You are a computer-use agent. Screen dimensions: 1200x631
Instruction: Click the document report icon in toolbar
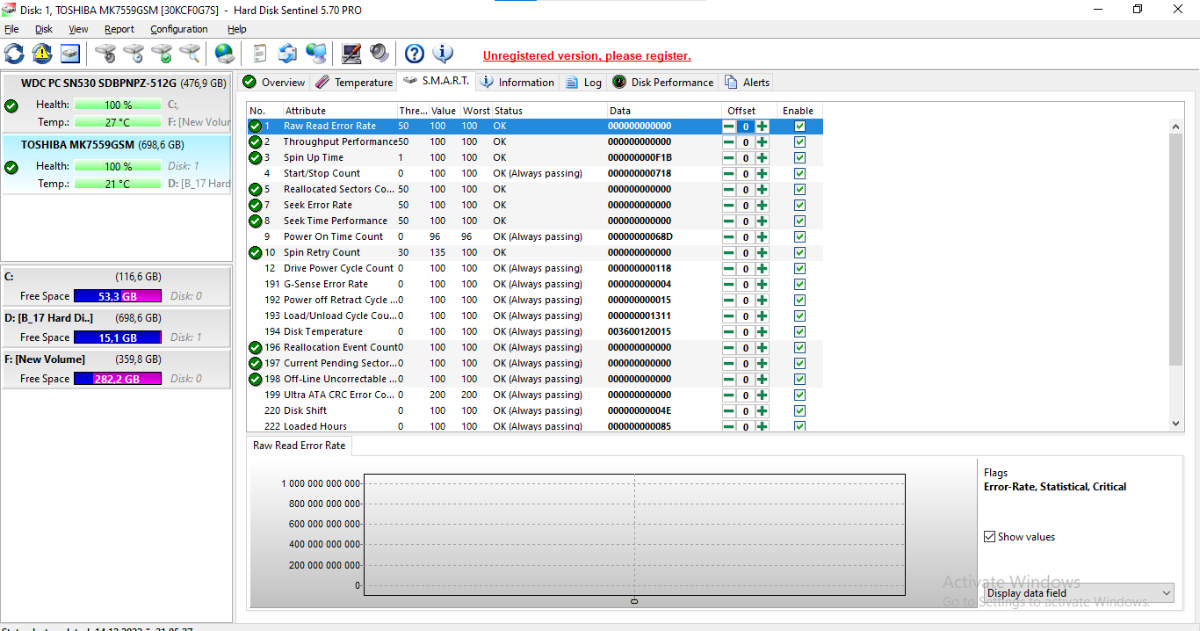[260, 53]
